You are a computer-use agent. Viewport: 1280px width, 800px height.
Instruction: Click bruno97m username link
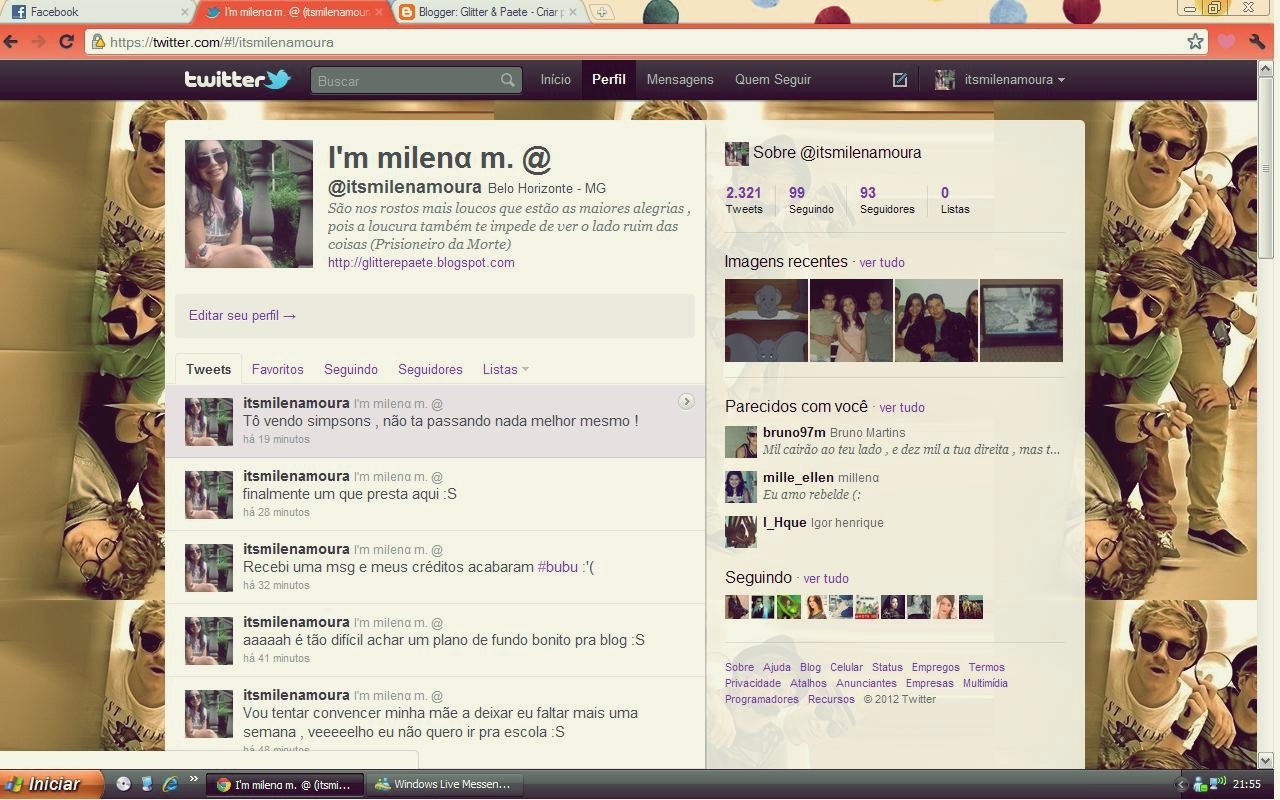794,432
